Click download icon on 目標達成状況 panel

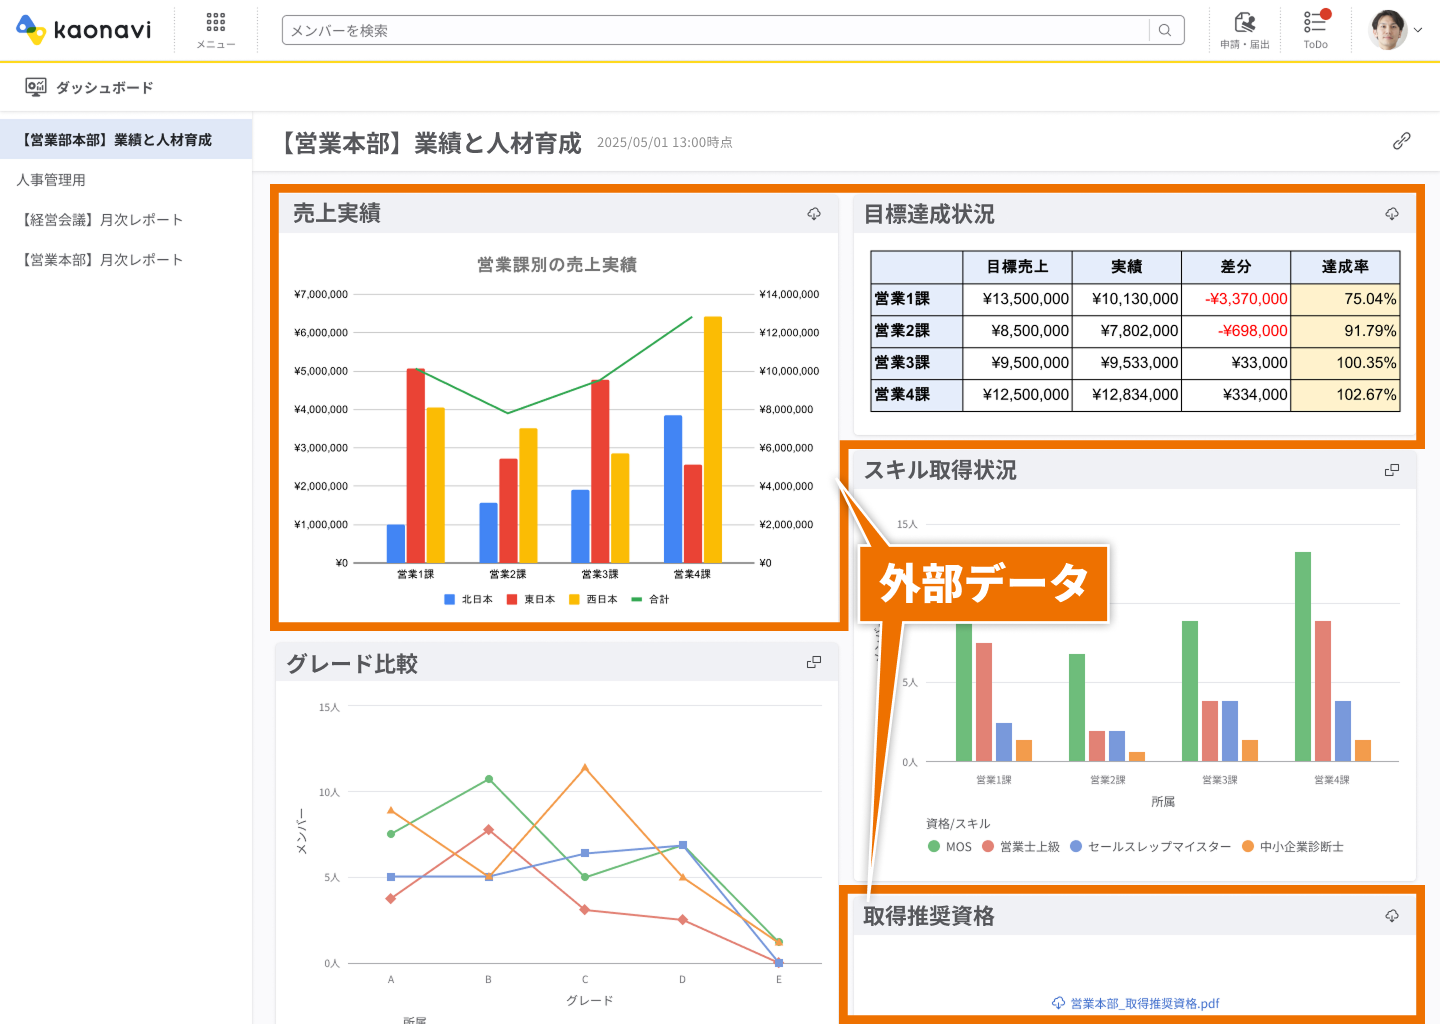[x=1392, y=214]
